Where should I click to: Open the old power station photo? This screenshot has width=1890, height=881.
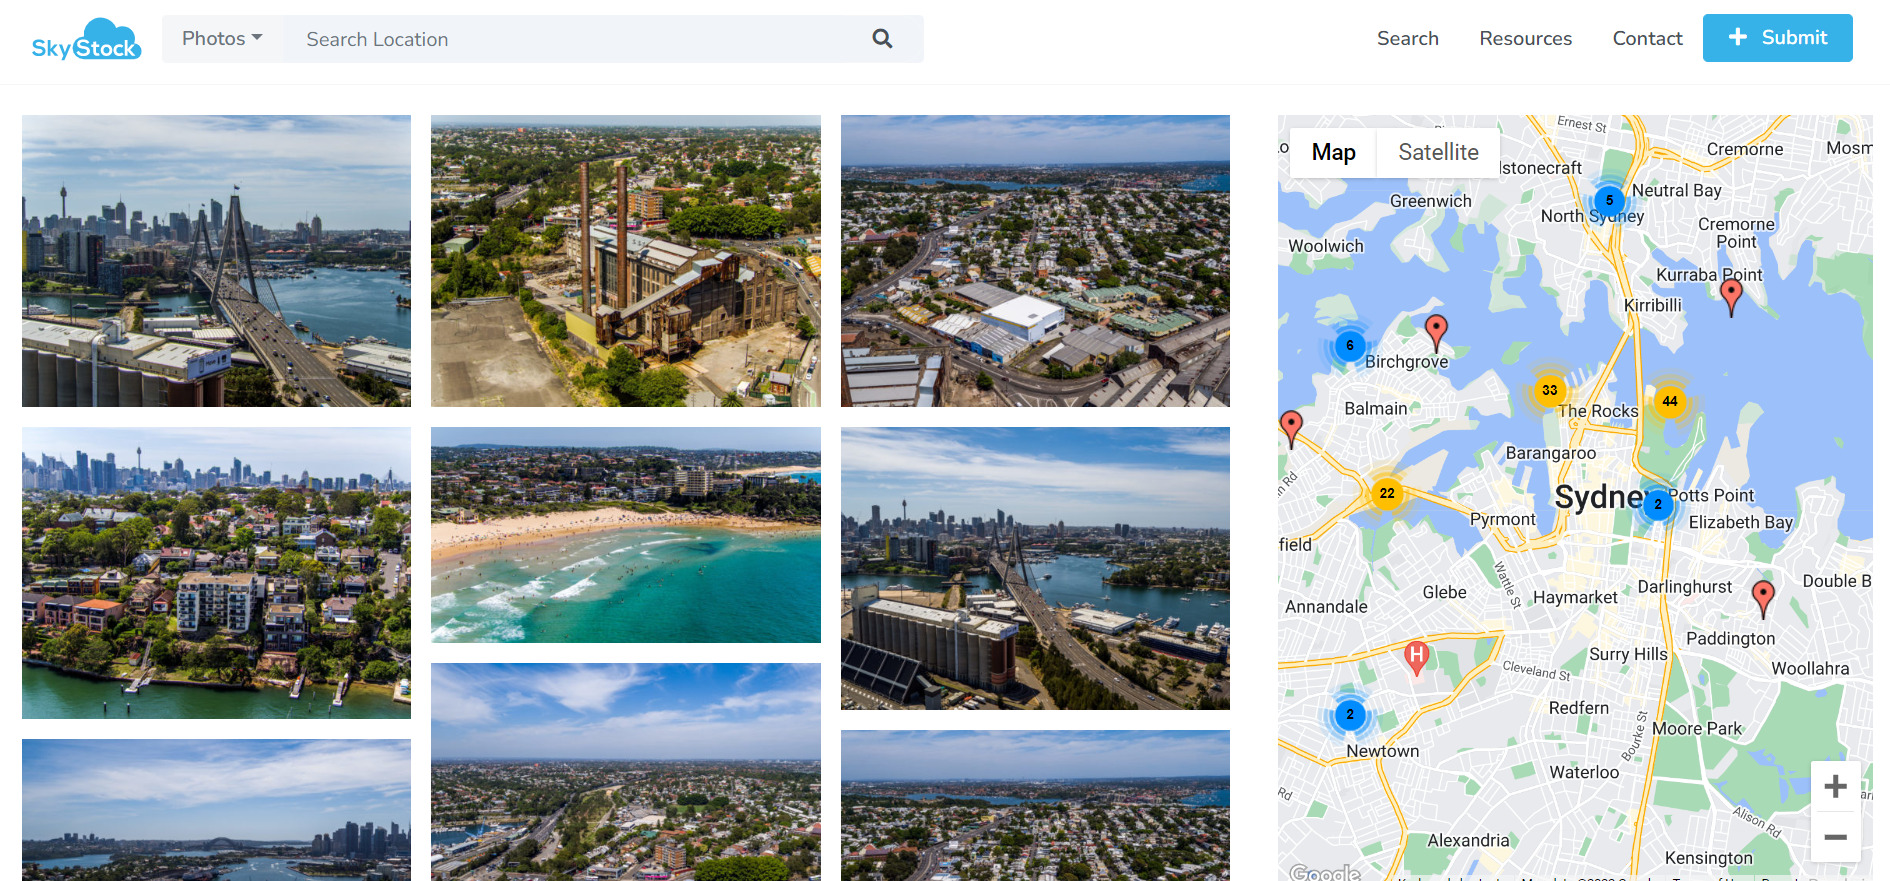625,260
